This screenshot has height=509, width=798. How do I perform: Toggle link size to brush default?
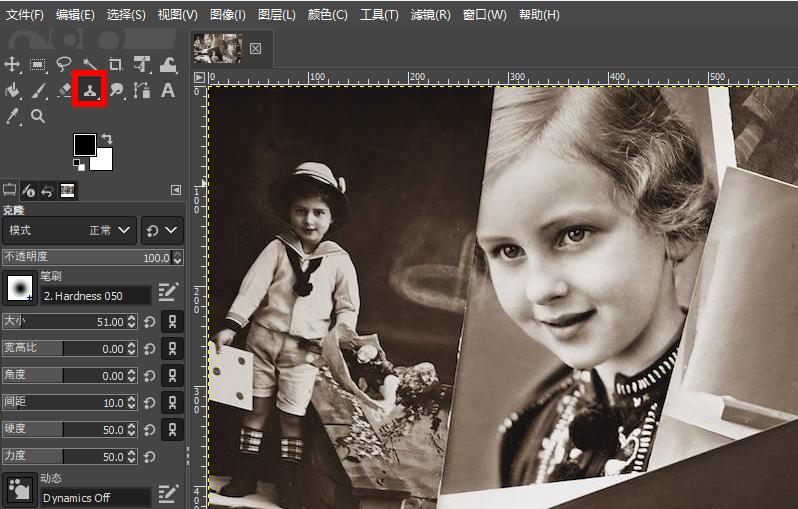click(x=173, y=322)
